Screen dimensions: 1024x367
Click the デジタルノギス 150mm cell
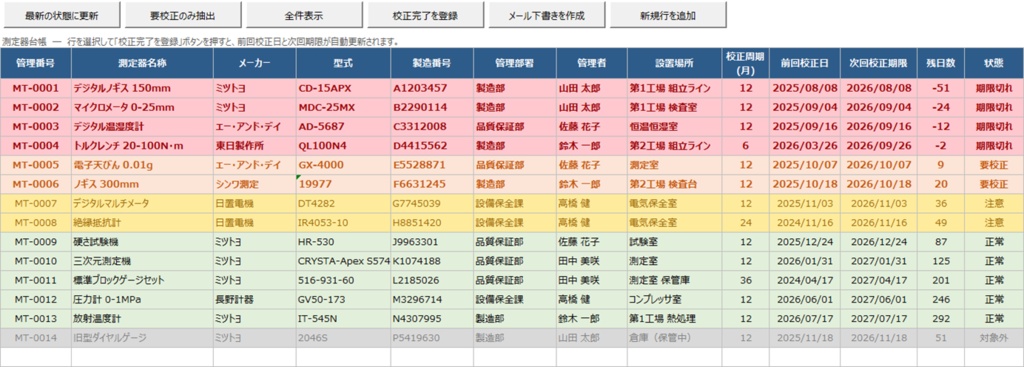pyautogui.click(x=142, y=88)
